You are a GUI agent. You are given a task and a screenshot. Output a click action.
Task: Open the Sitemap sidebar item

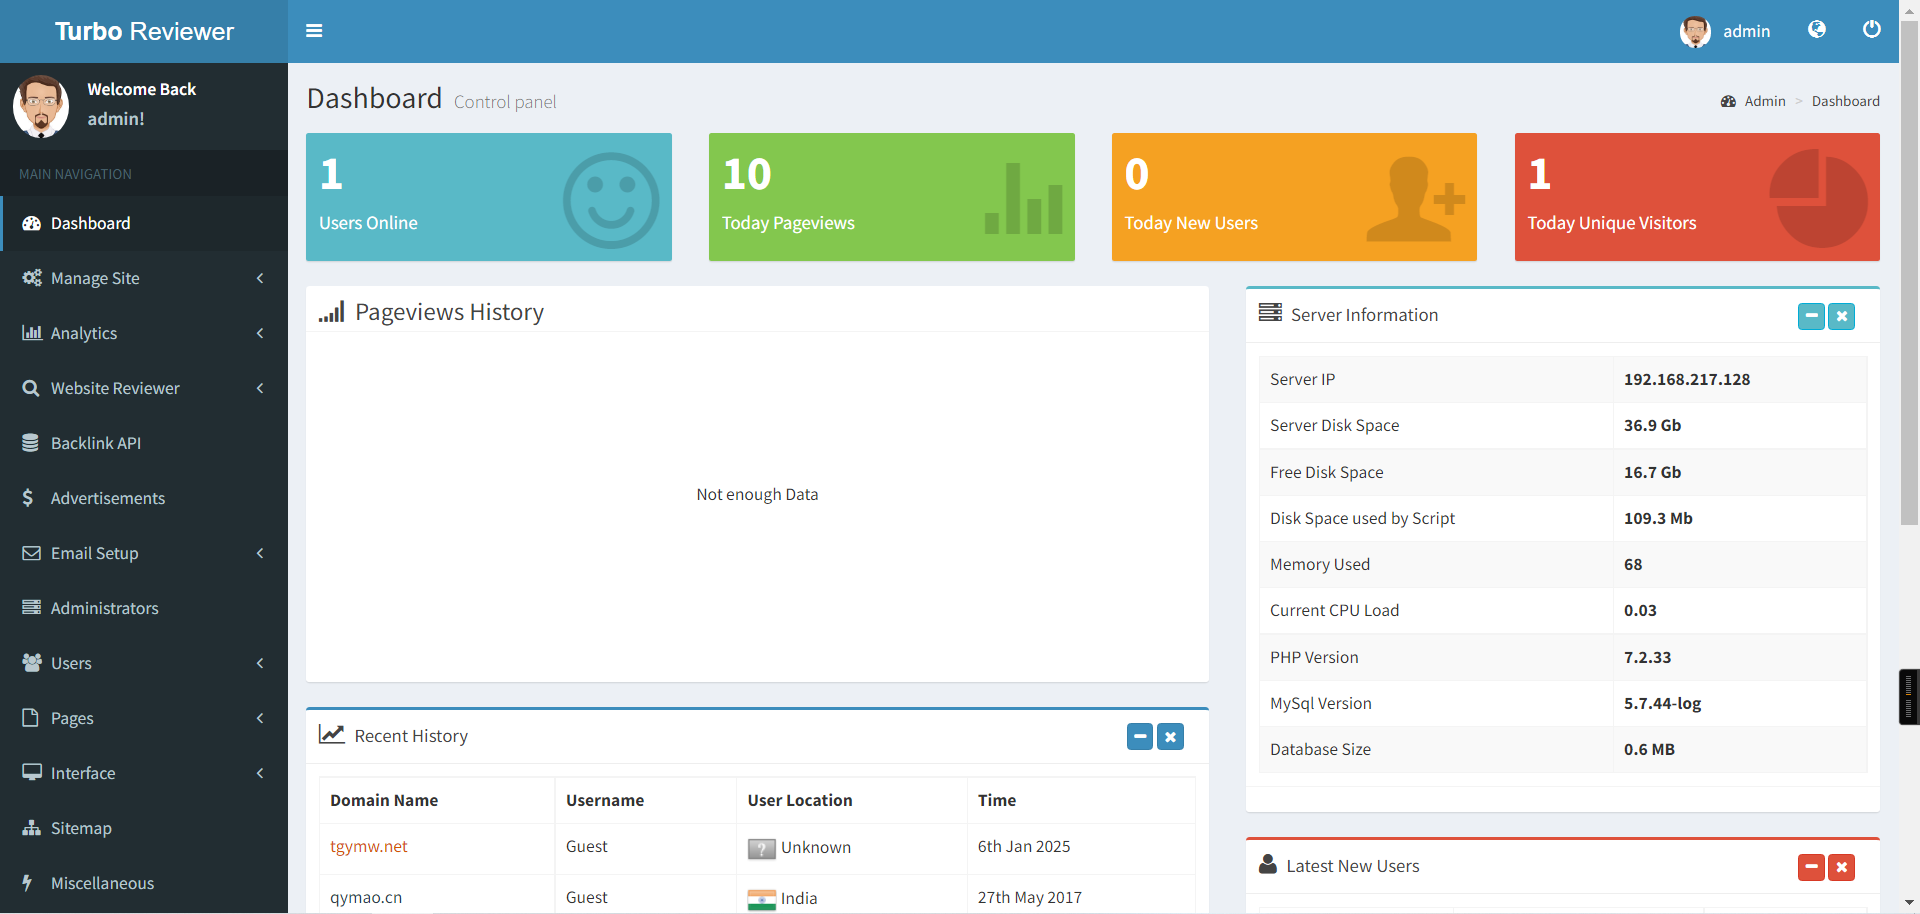coord(81,828)
